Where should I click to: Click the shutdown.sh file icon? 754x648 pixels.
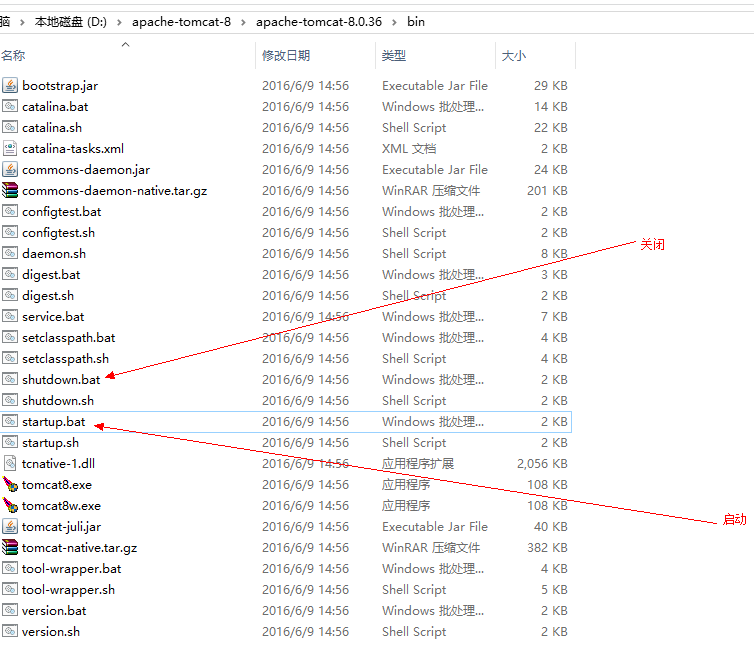(x=10, y=400)
